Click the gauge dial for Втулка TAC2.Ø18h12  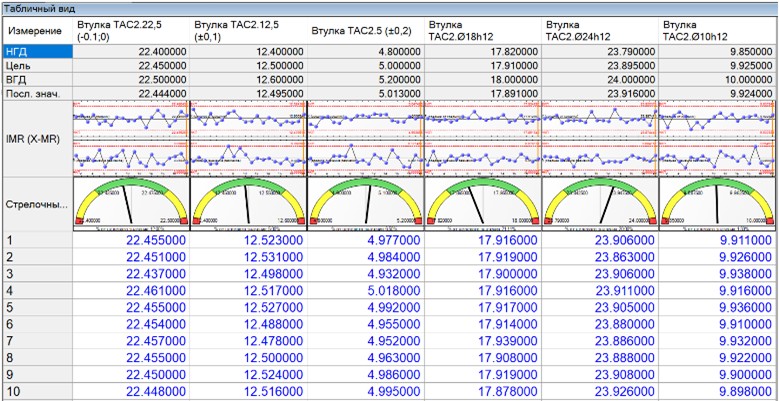pos(484,203)
